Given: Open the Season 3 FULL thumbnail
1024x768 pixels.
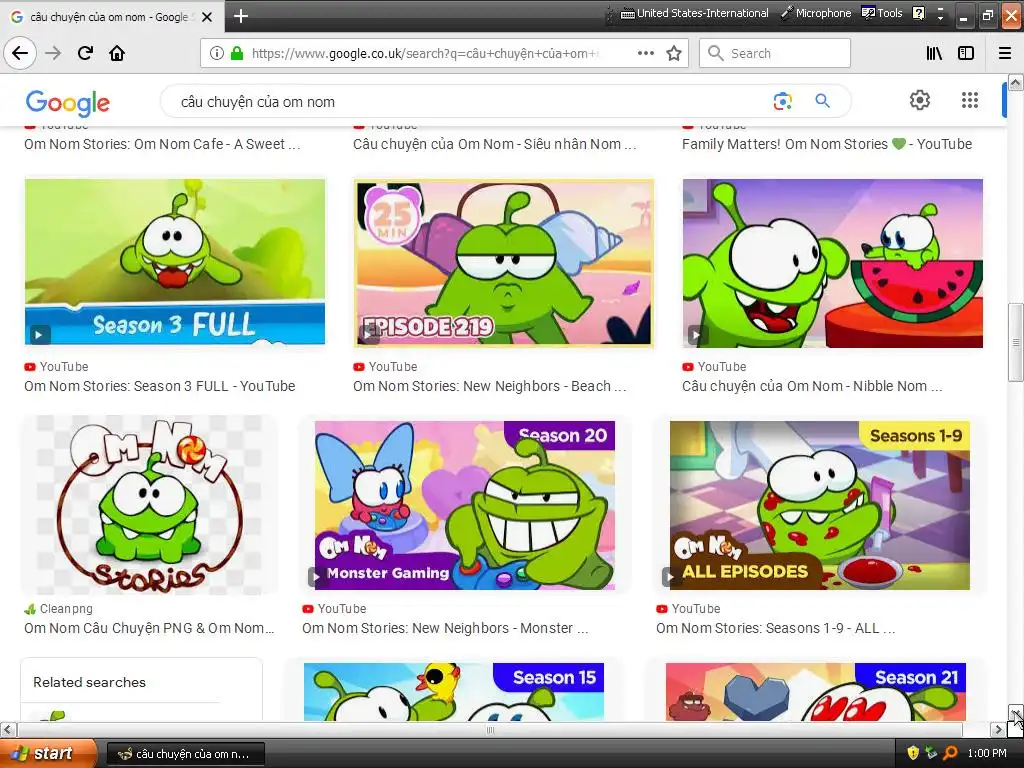Looking at the screenshot, I should tap(175, 262).
